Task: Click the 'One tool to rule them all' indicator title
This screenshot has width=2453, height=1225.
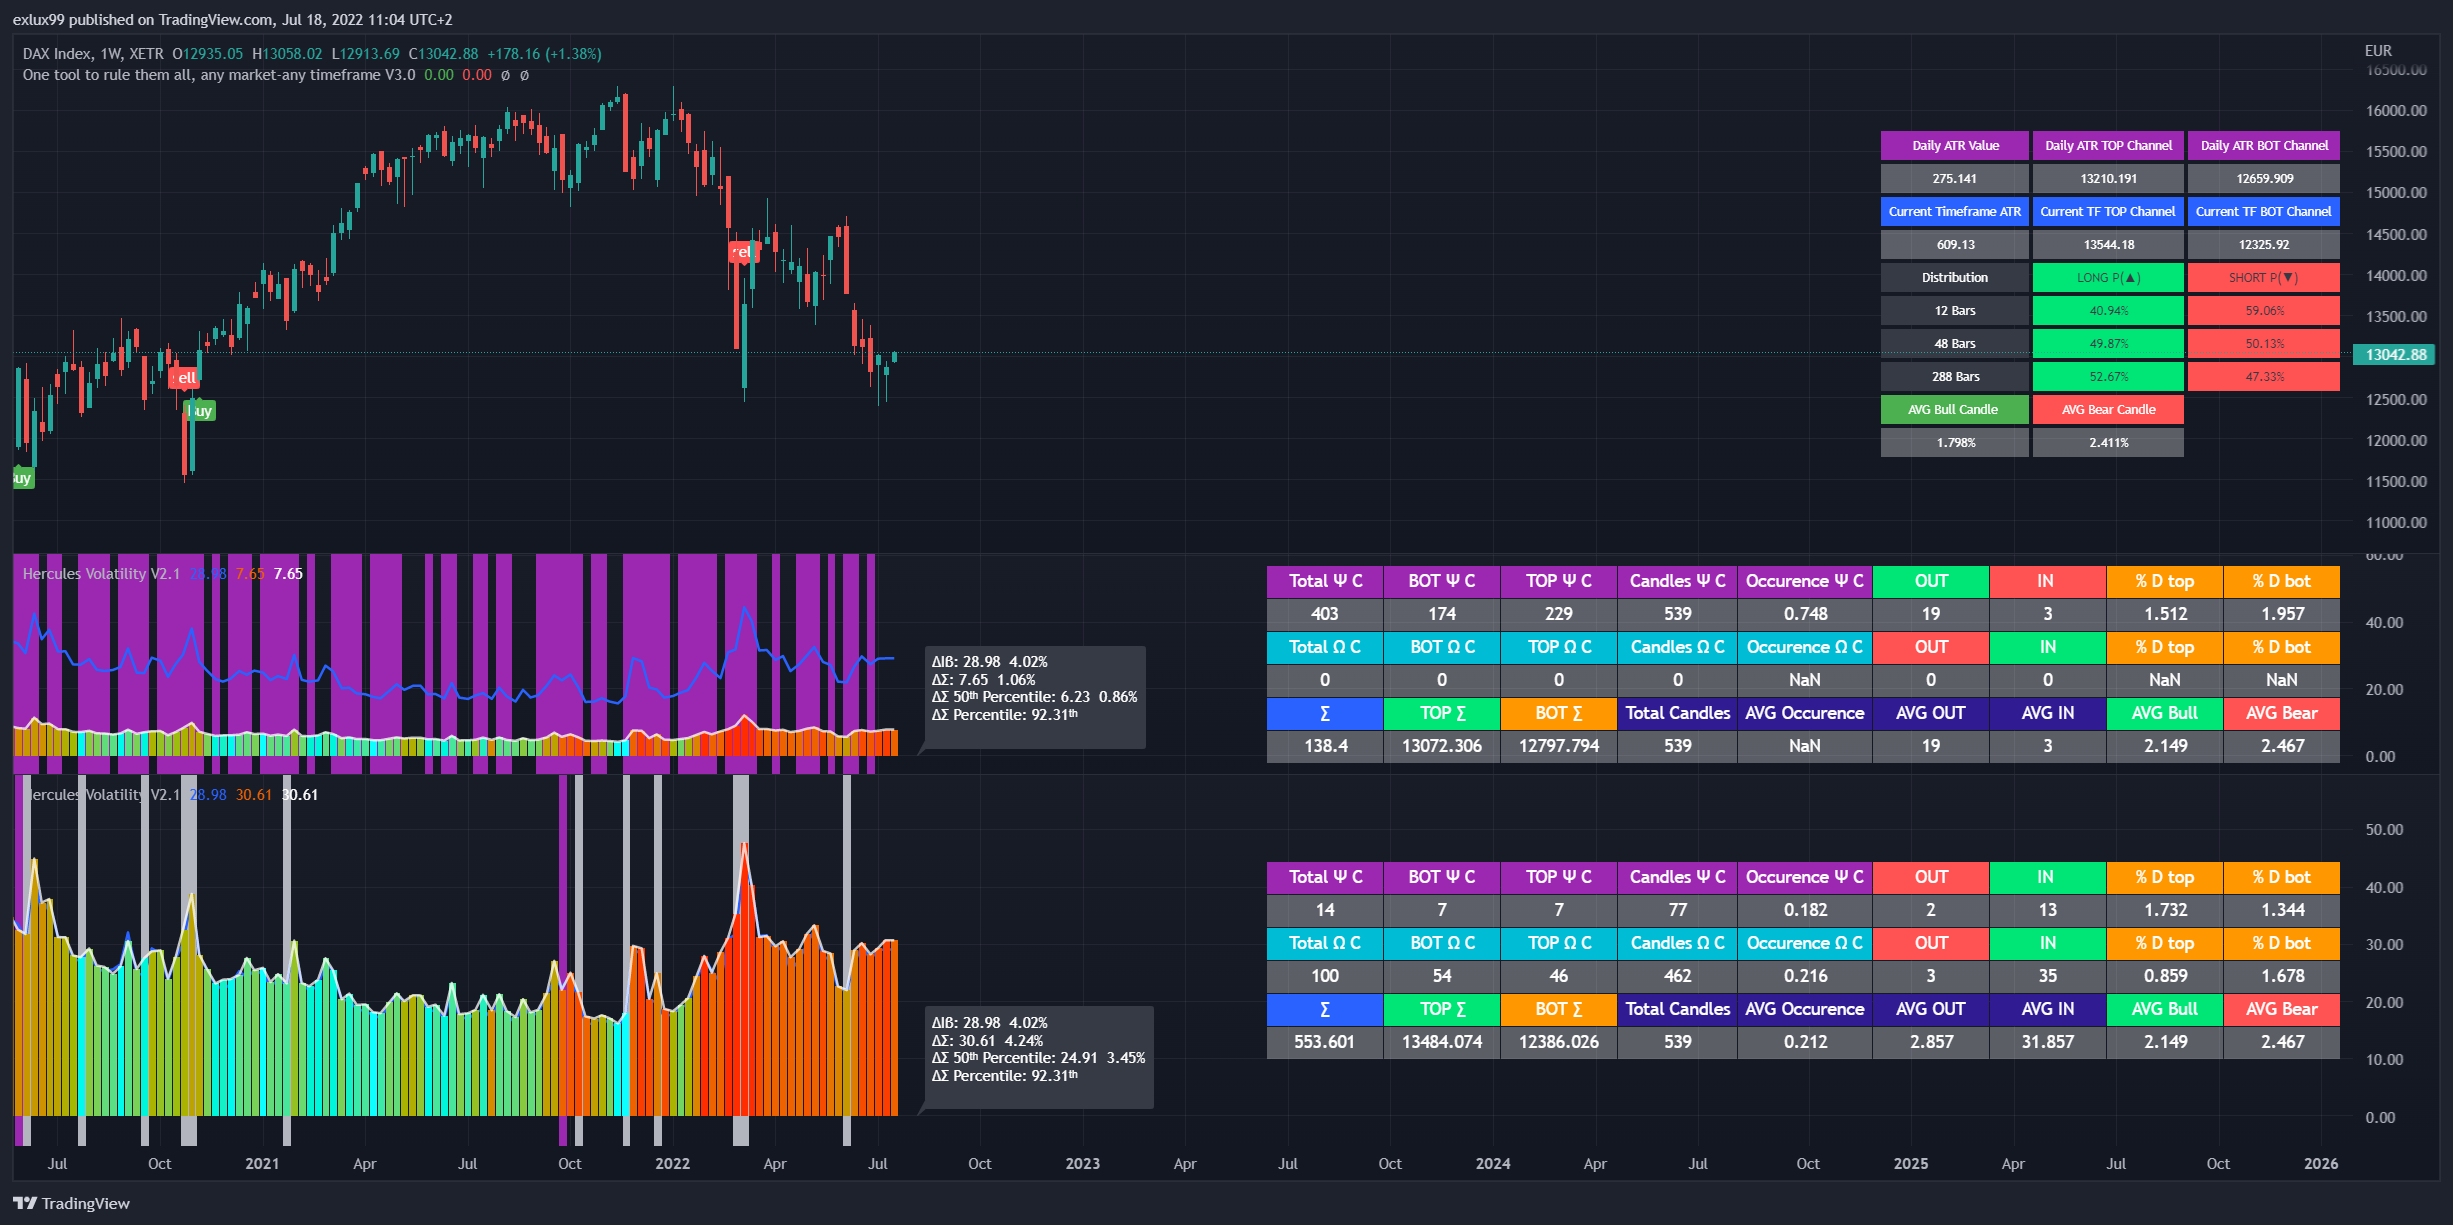Action: coord(218,75)
